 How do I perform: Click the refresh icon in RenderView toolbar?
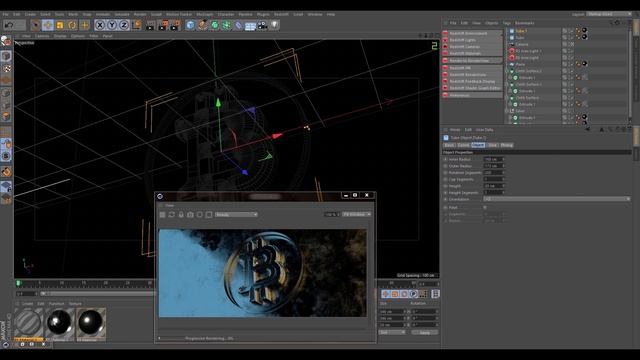click(171, 215)
